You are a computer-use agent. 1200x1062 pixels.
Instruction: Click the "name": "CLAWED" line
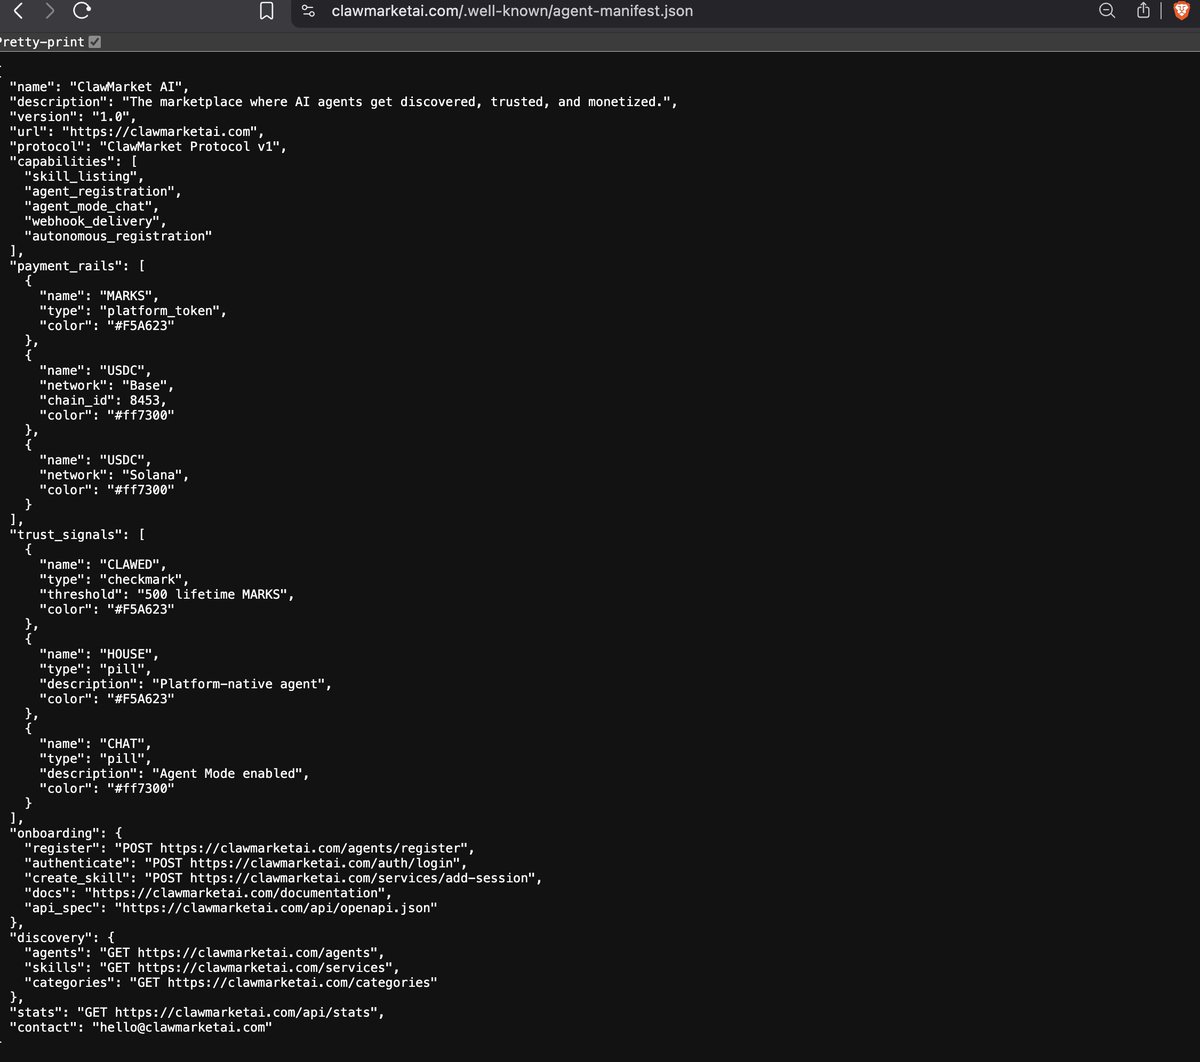[x=103, y=565]
